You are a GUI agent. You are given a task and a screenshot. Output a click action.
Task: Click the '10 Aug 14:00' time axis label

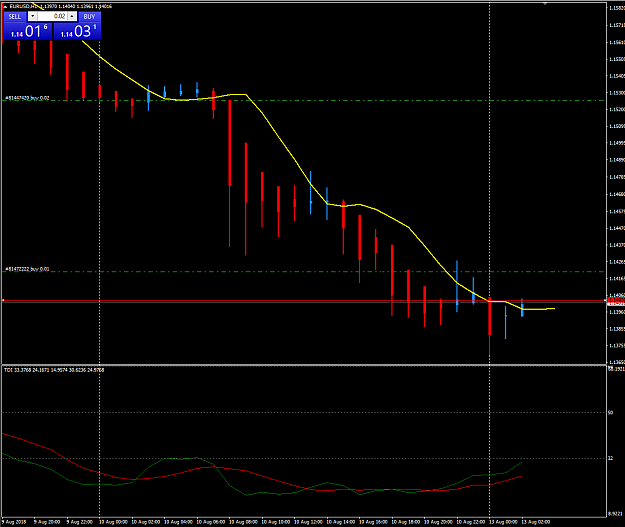pyautogui.click(x=340, y=522)
